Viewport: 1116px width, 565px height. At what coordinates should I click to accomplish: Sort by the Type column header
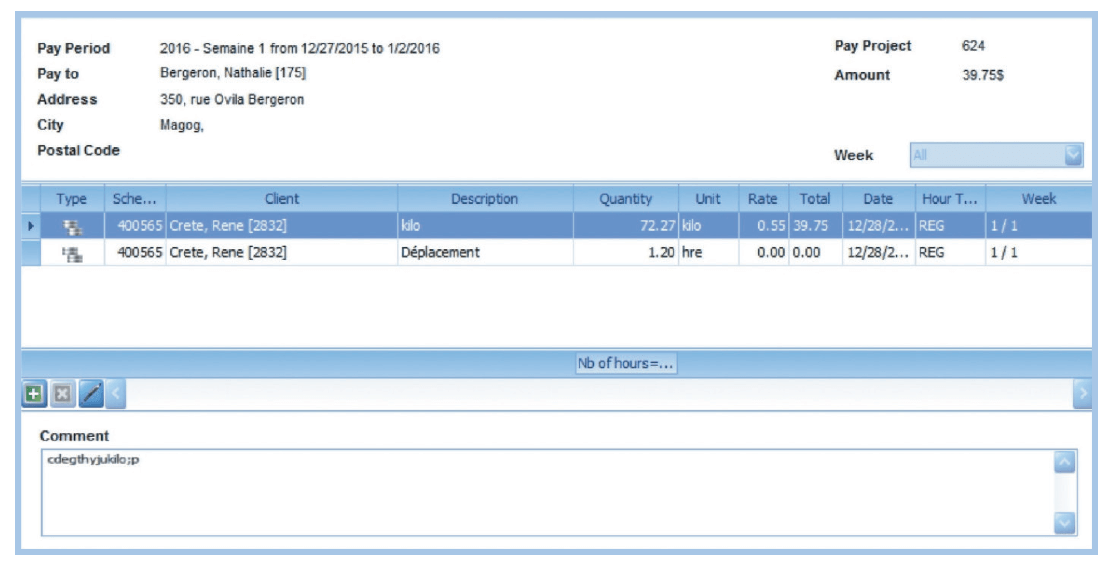click(72, 199)
